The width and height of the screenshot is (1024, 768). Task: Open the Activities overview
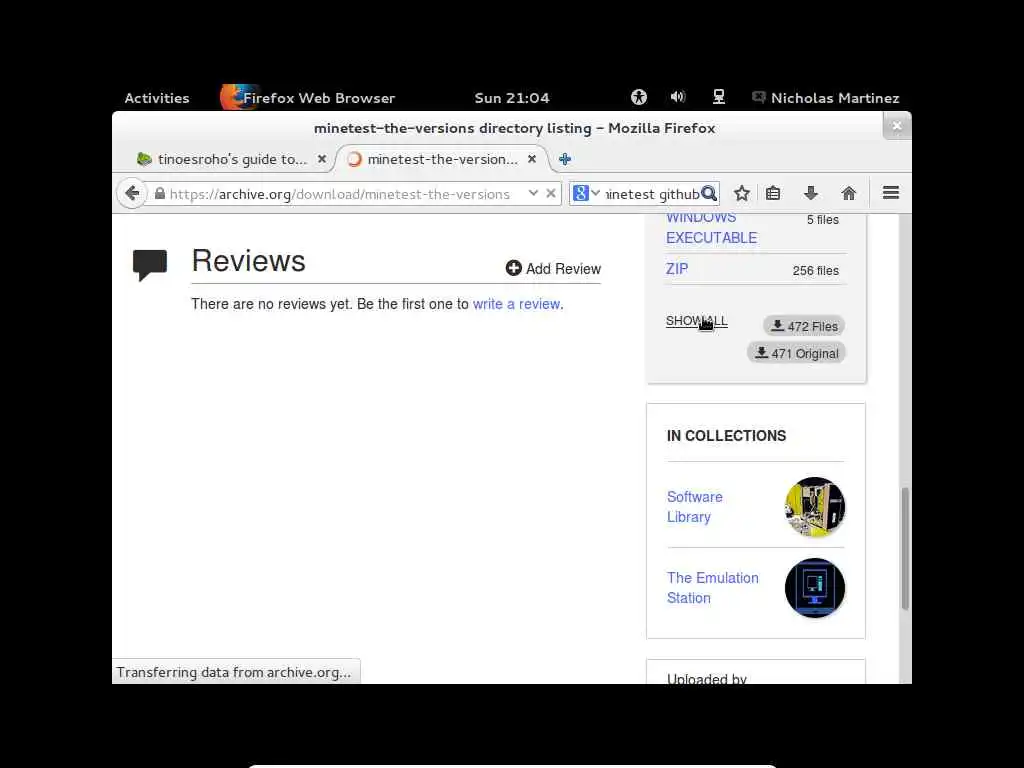157,98
